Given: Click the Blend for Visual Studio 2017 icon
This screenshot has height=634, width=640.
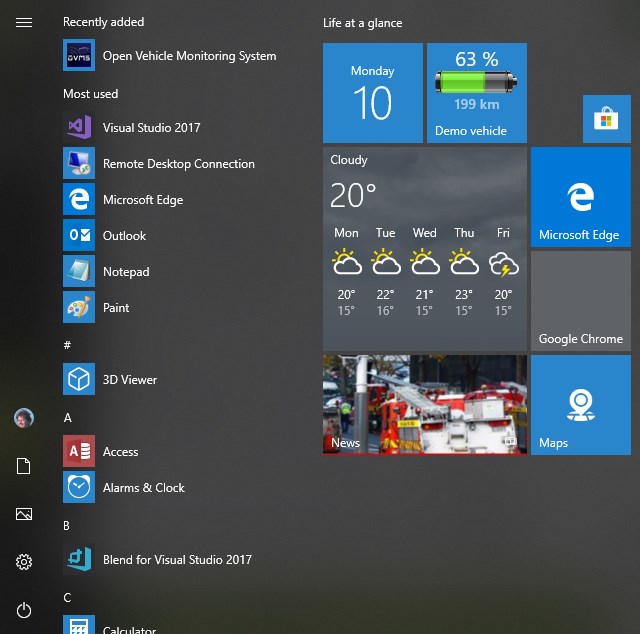Looking at the screenshot, I should 79,559.
